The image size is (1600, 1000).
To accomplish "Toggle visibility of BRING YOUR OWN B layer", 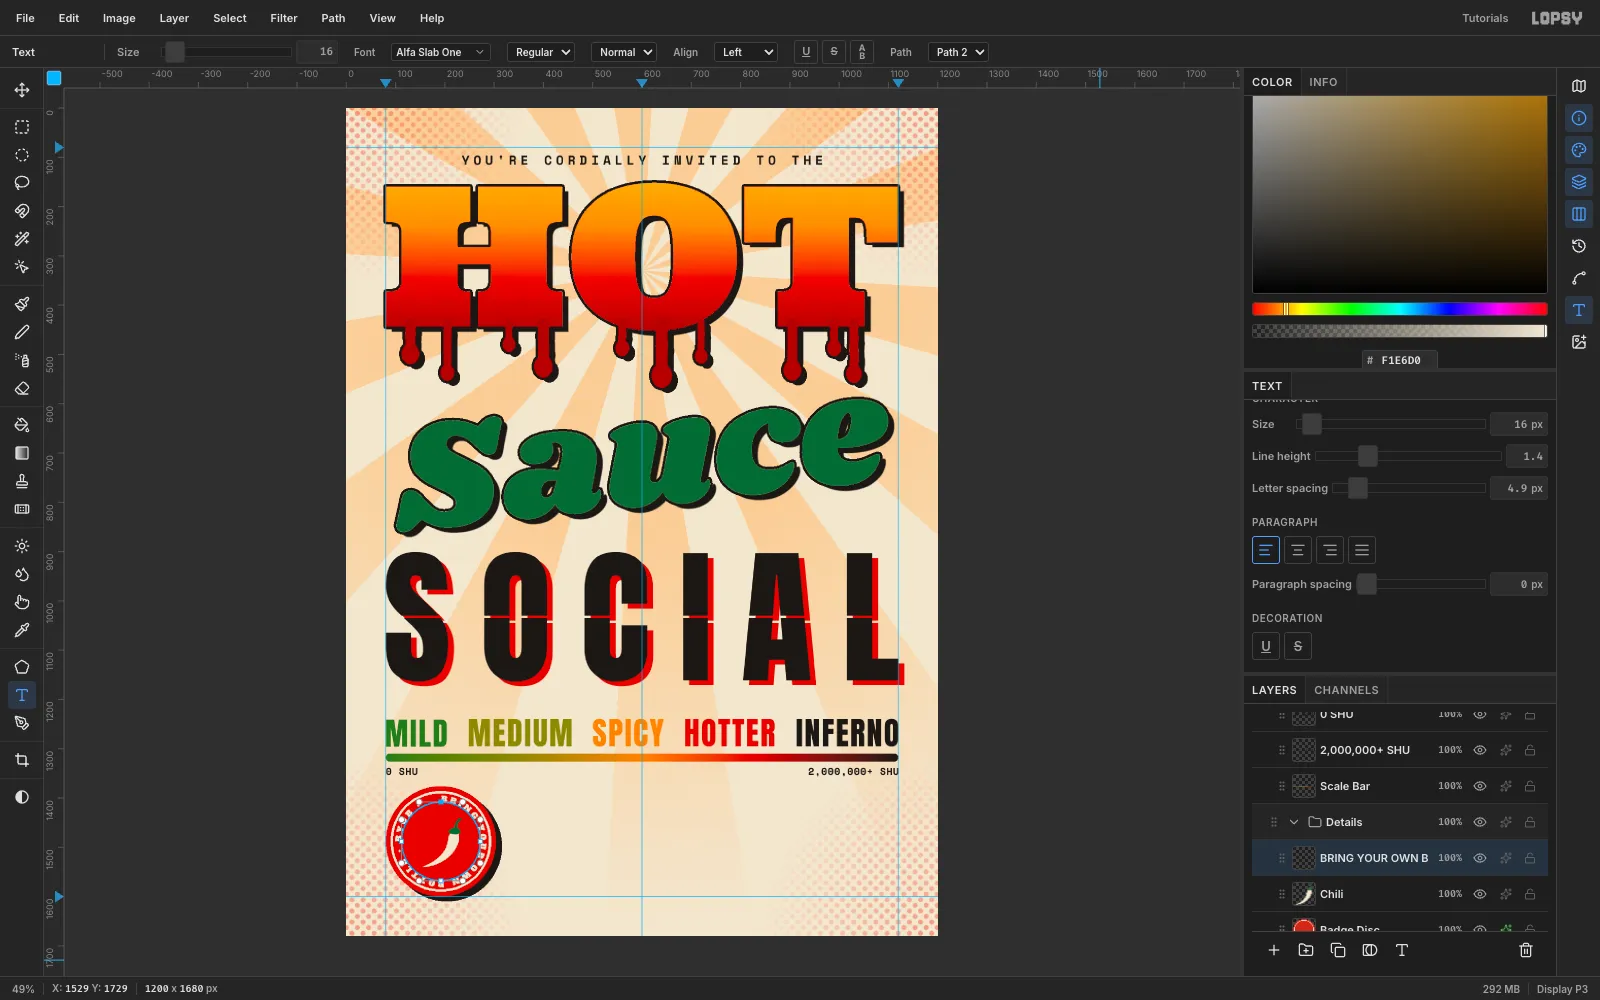I will (x=1480, y=858).
